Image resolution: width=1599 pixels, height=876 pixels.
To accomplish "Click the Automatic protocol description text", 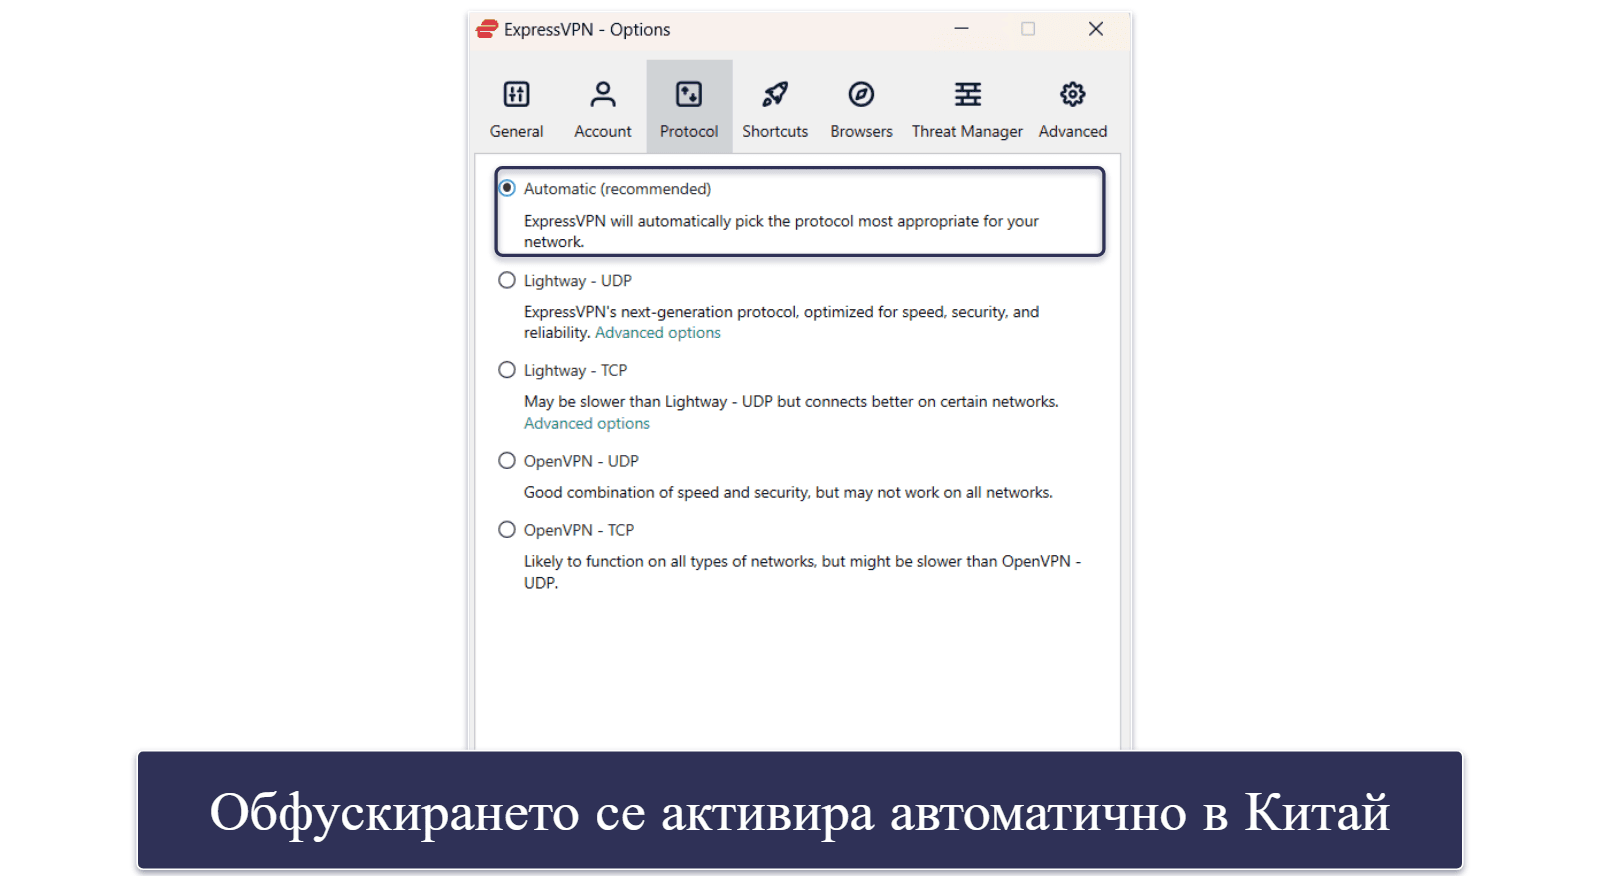I will pyautogui.click(x=781, y=231).
